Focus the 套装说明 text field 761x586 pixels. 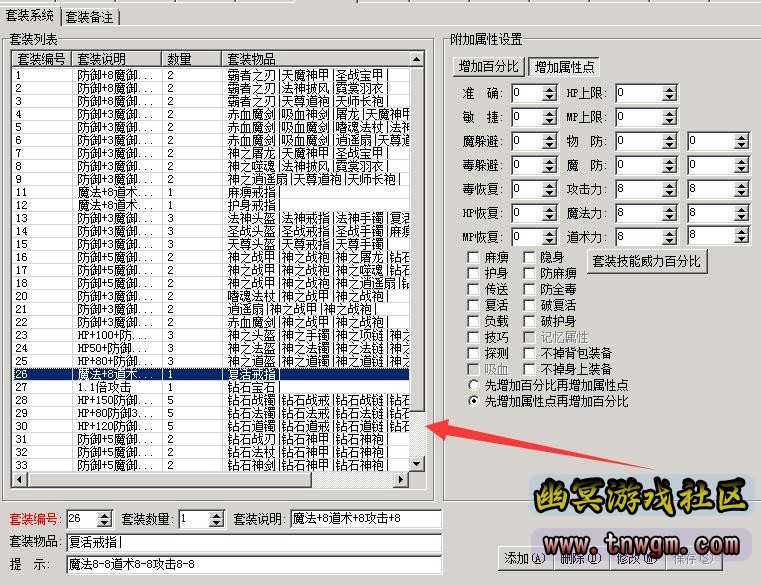click(366, 519)
